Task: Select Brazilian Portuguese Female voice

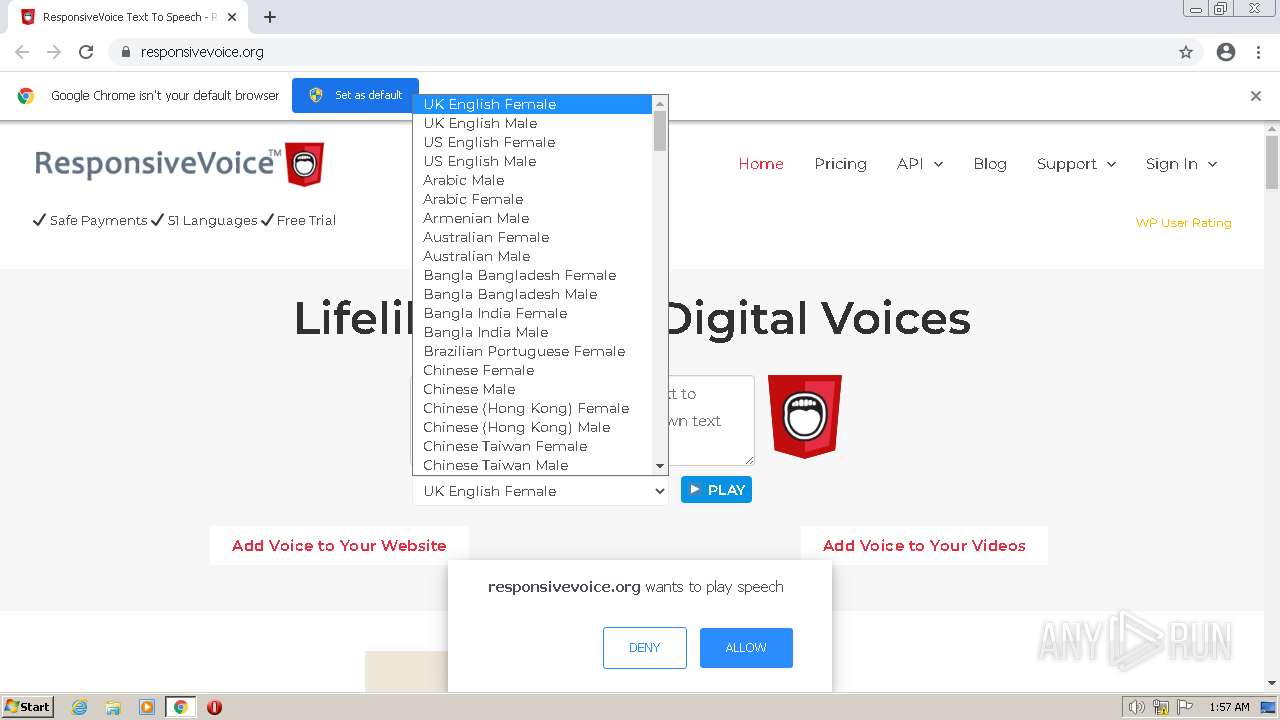Action: click(x=532, y=351)
